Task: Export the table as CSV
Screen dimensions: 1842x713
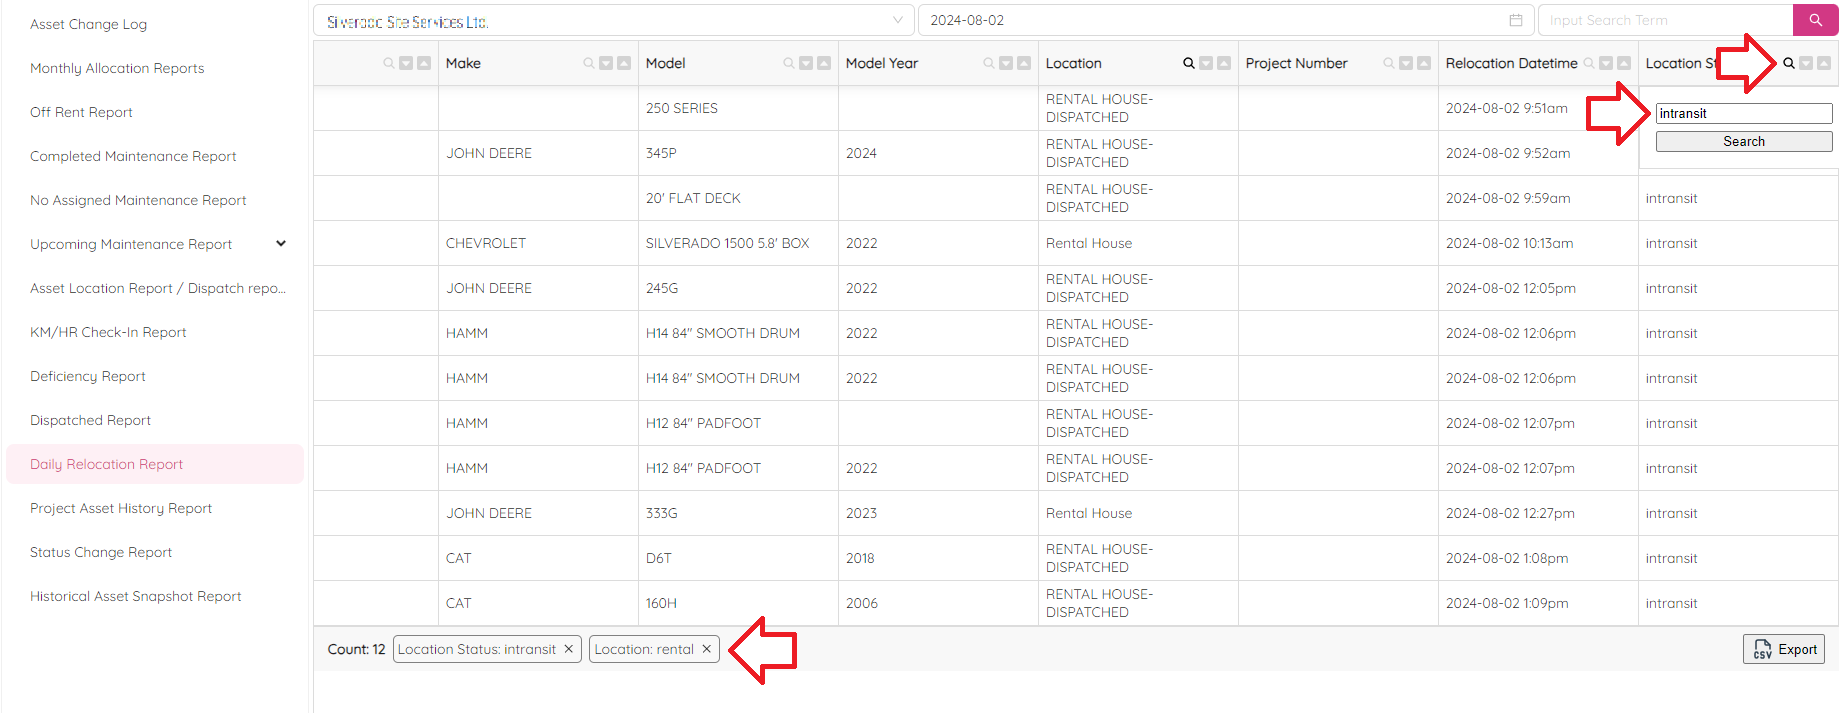Action: pyautogui.click(x=1784, y=649)
